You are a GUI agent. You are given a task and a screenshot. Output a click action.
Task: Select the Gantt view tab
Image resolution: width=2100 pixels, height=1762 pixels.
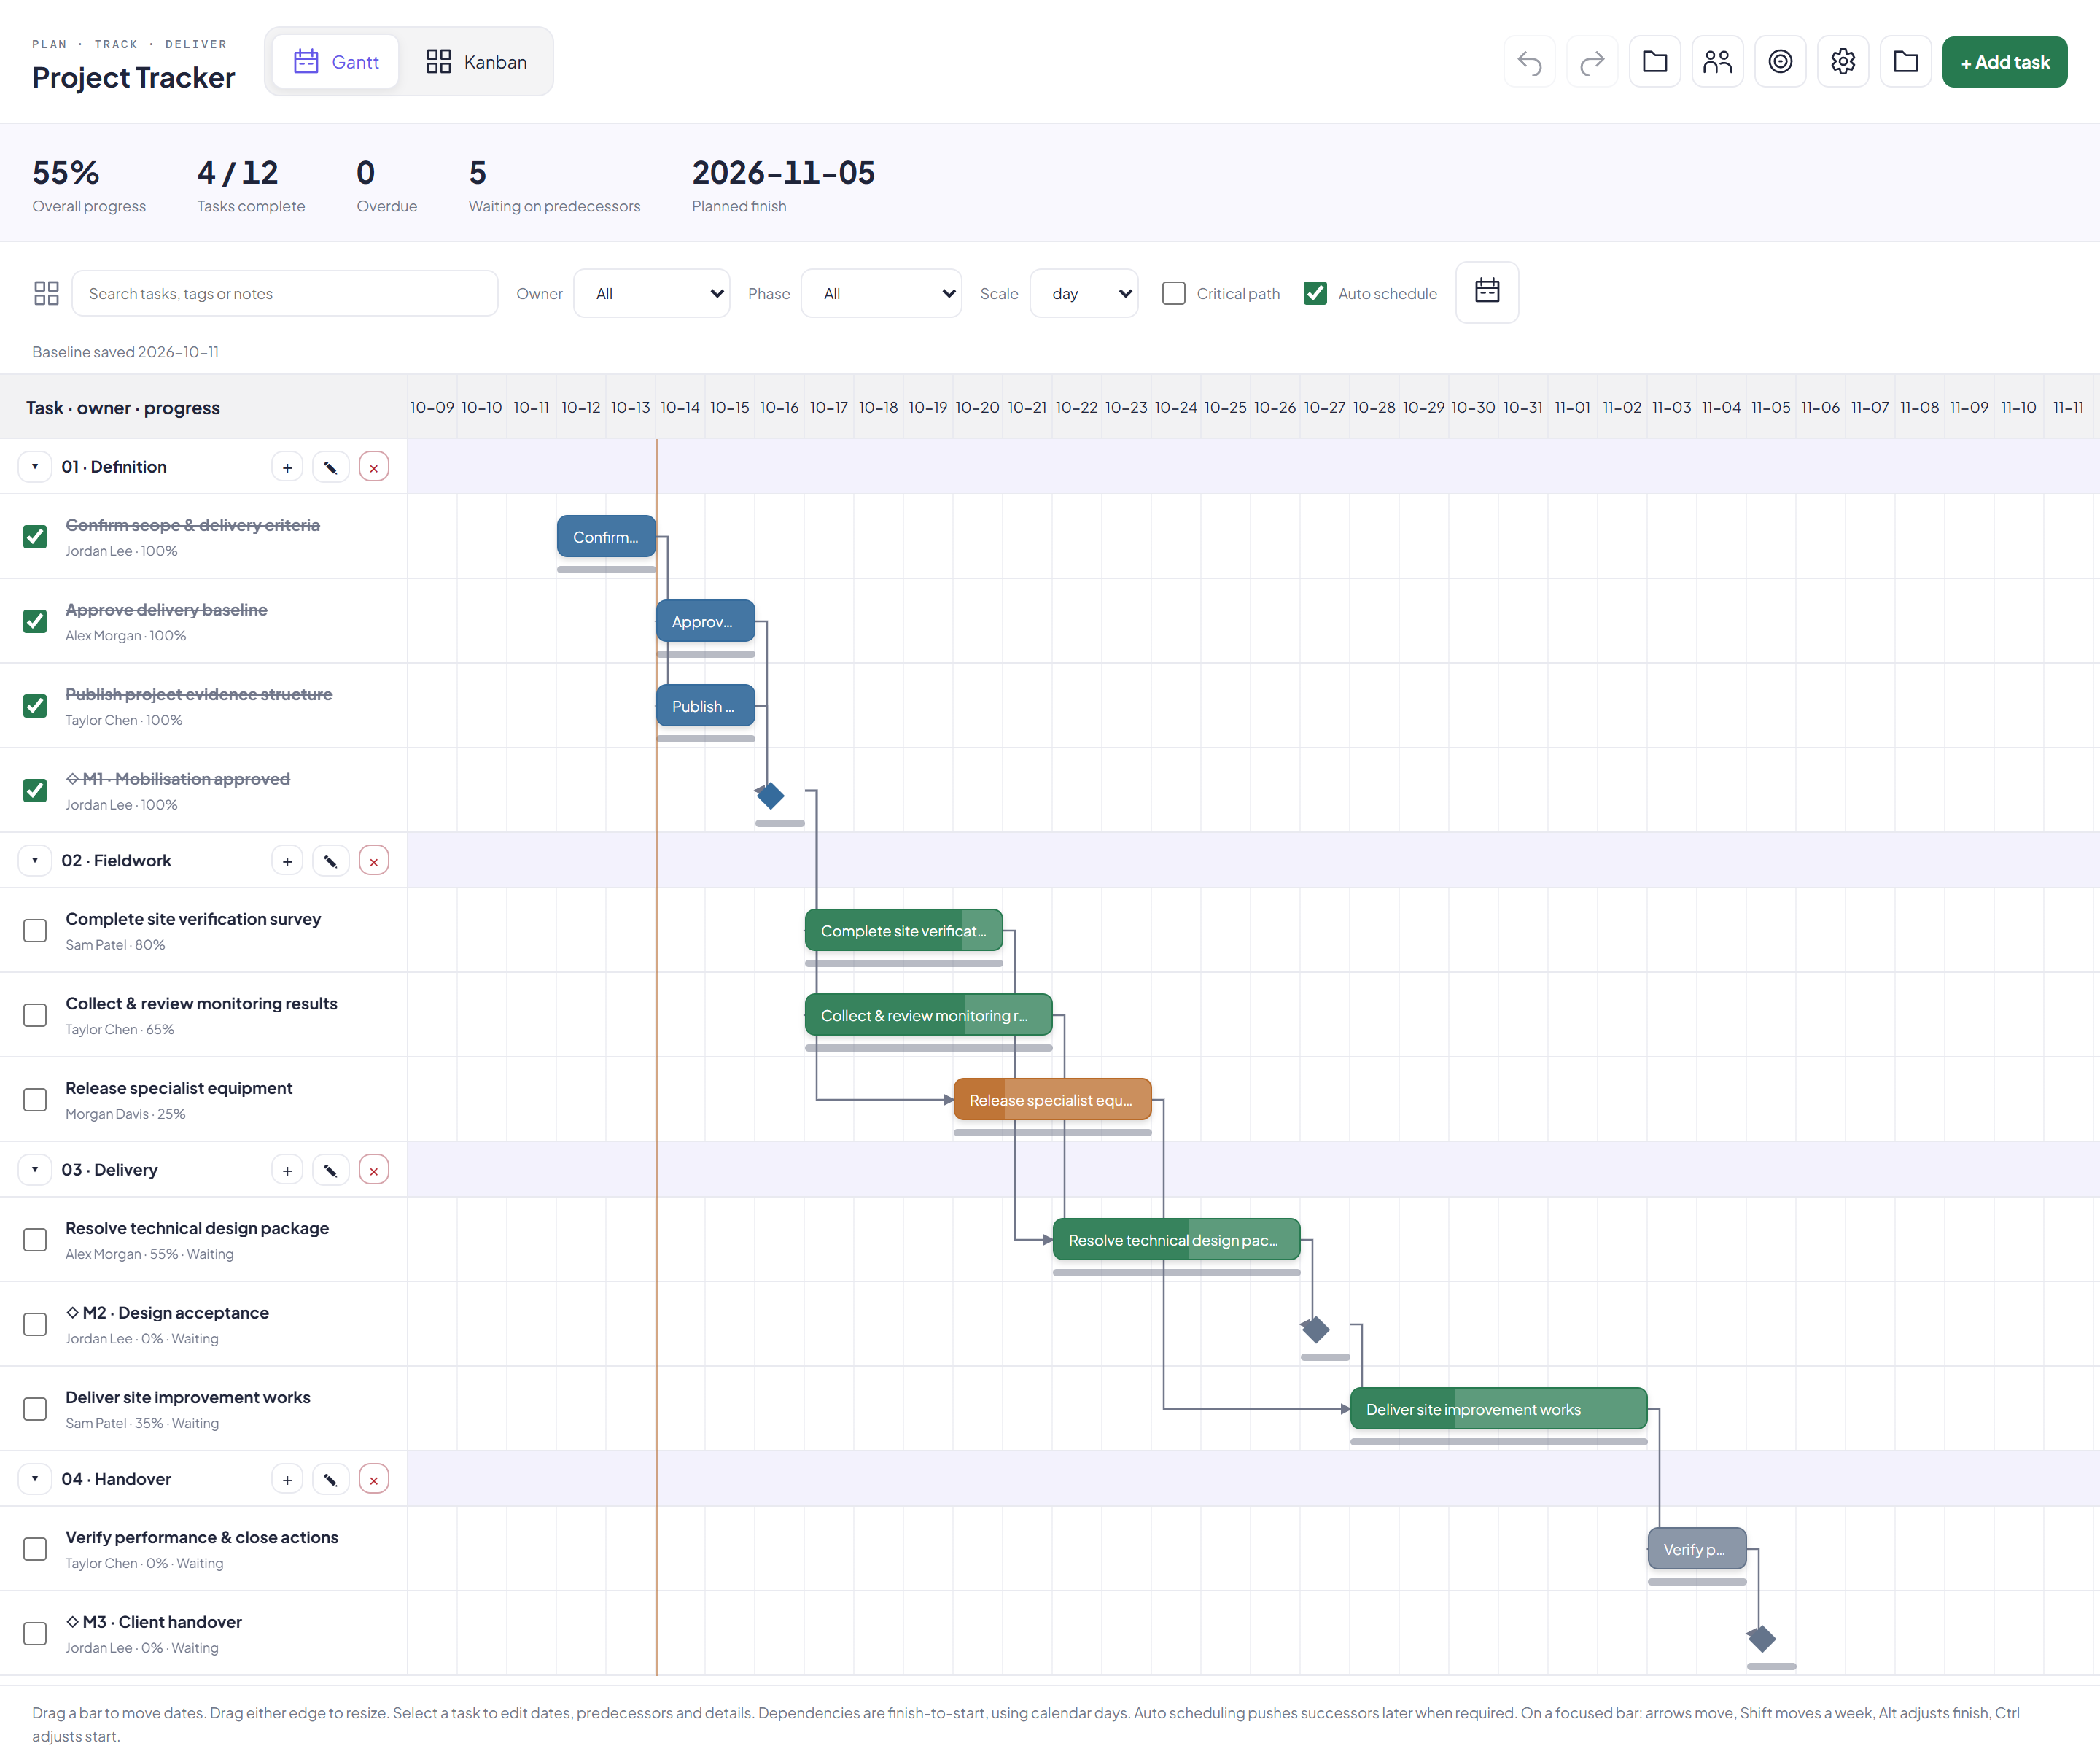(x=336, y=62)
